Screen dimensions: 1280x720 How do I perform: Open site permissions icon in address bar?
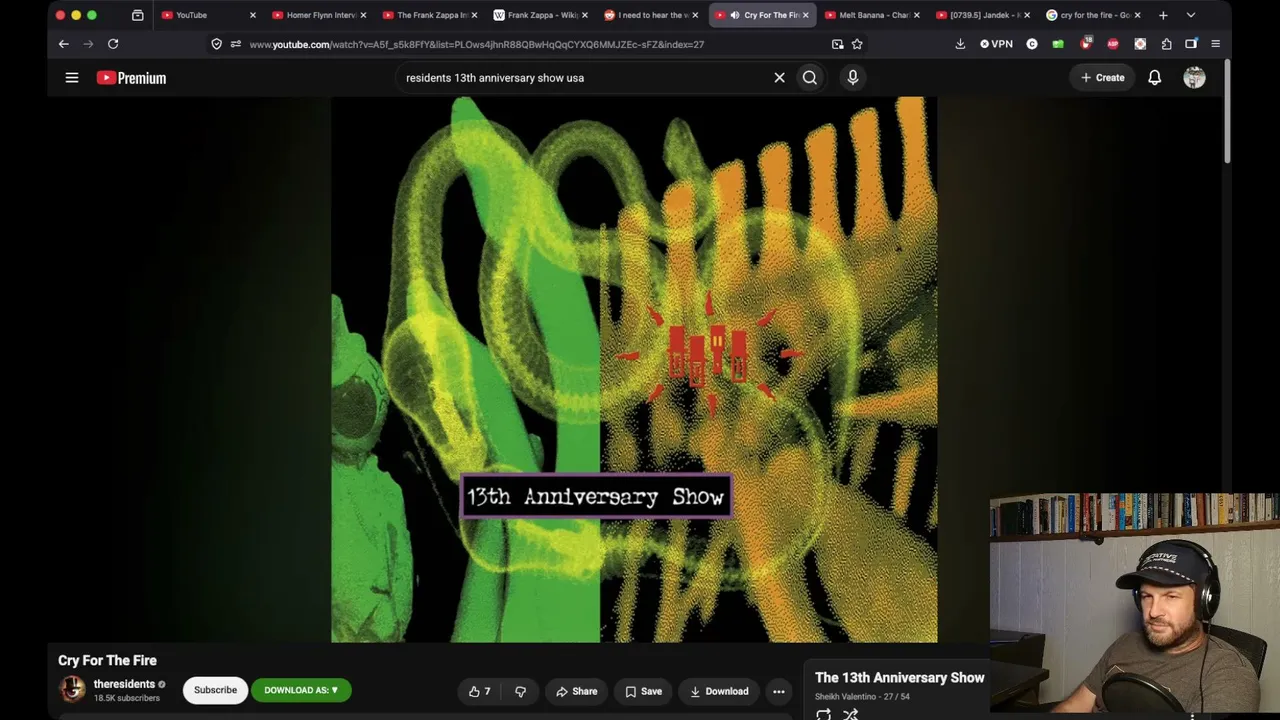point(235,44)
